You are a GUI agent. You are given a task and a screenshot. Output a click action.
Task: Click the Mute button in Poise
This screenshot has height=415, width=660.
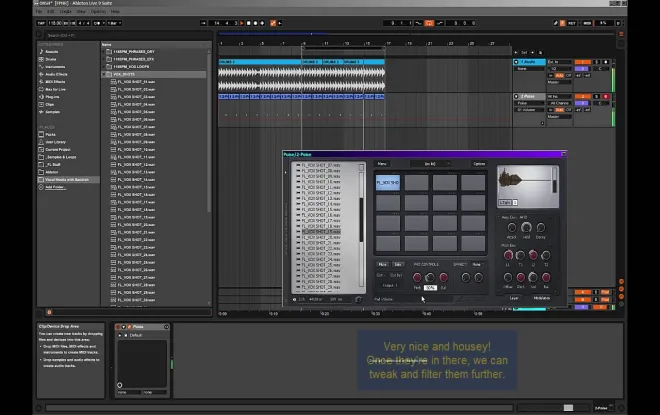pyautogui.click(x=383, y=264)
